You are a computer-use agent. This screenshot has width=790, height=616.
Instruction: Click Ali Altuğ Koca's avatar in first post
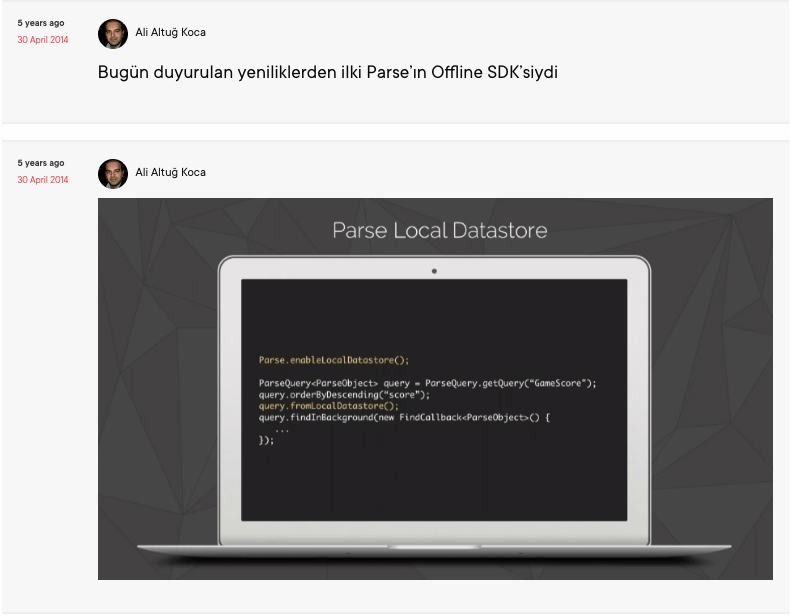click(113, 33)
